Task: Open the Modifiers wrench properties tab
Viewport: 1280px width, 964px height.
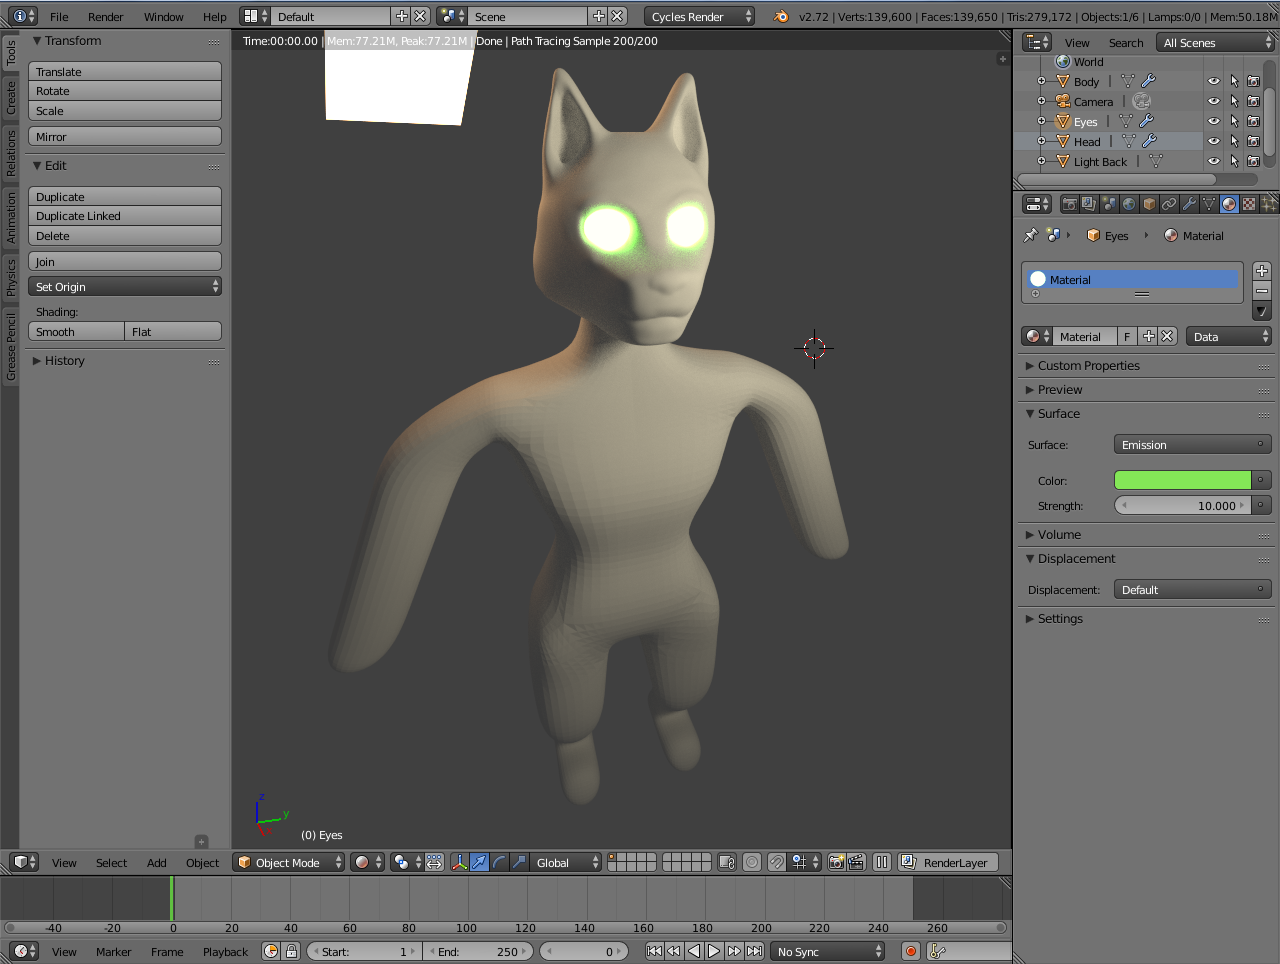Action: click(1189, 204)
